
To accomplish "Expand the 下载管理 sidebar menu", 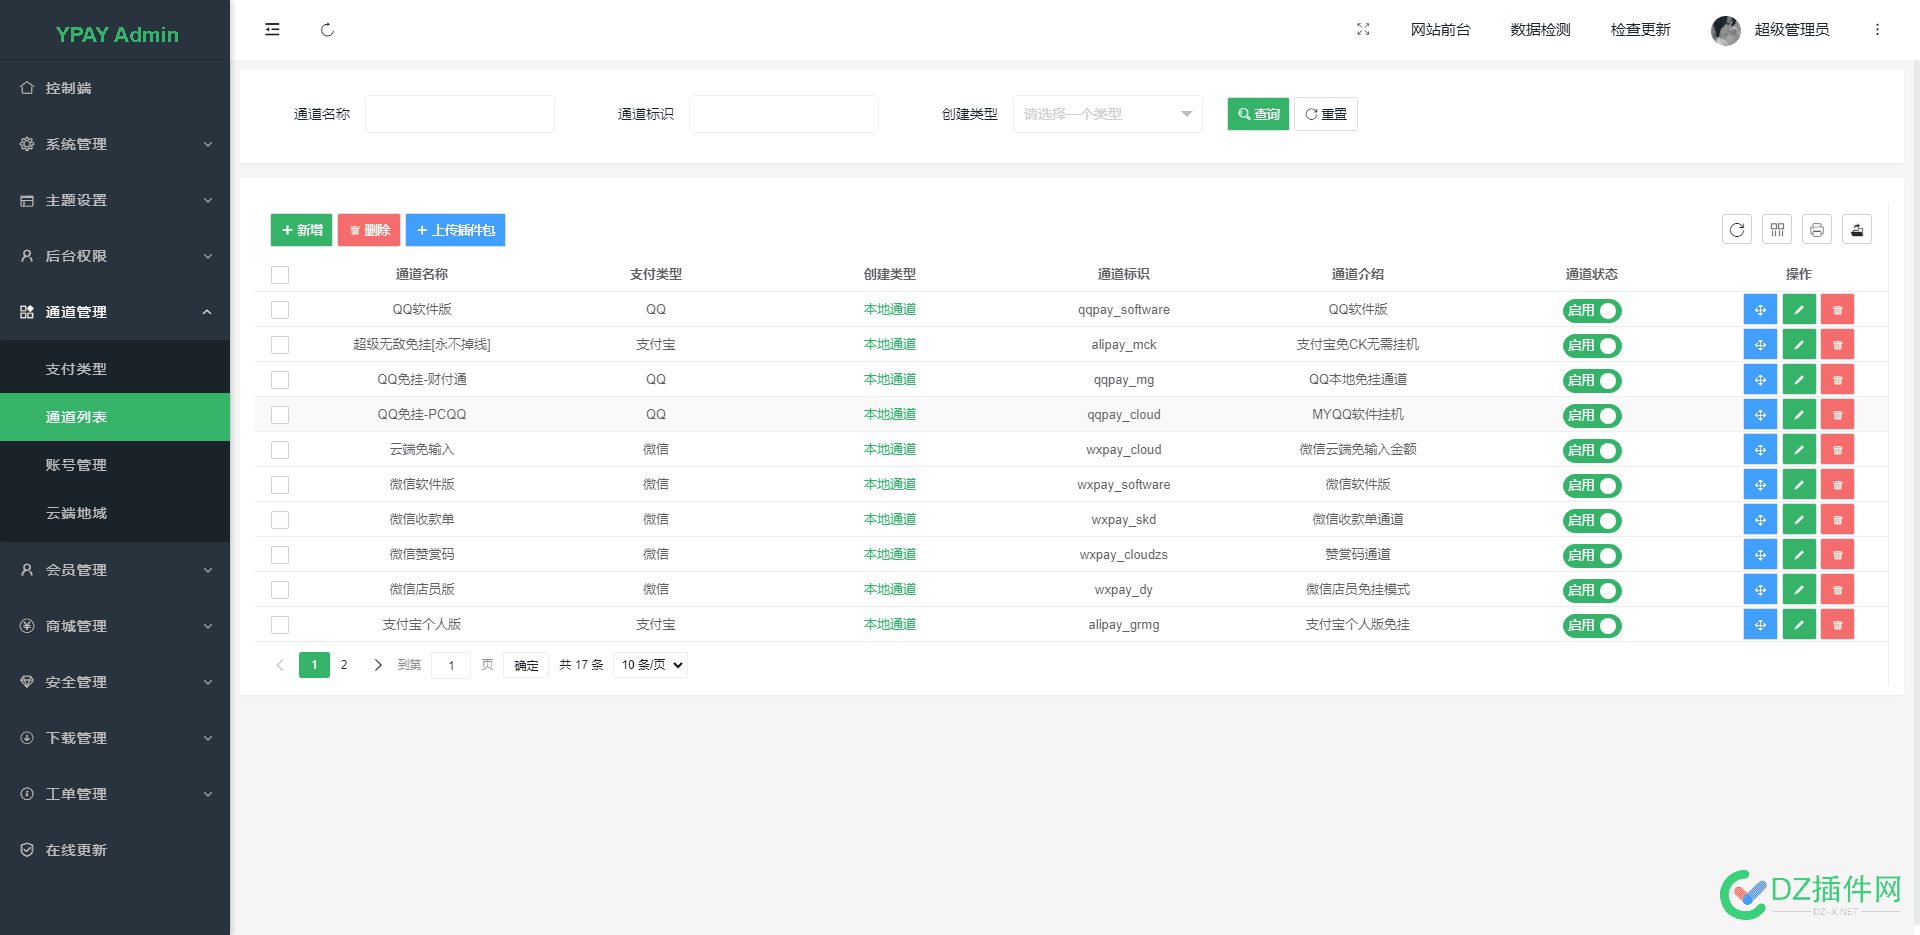I will click(115, 738).
